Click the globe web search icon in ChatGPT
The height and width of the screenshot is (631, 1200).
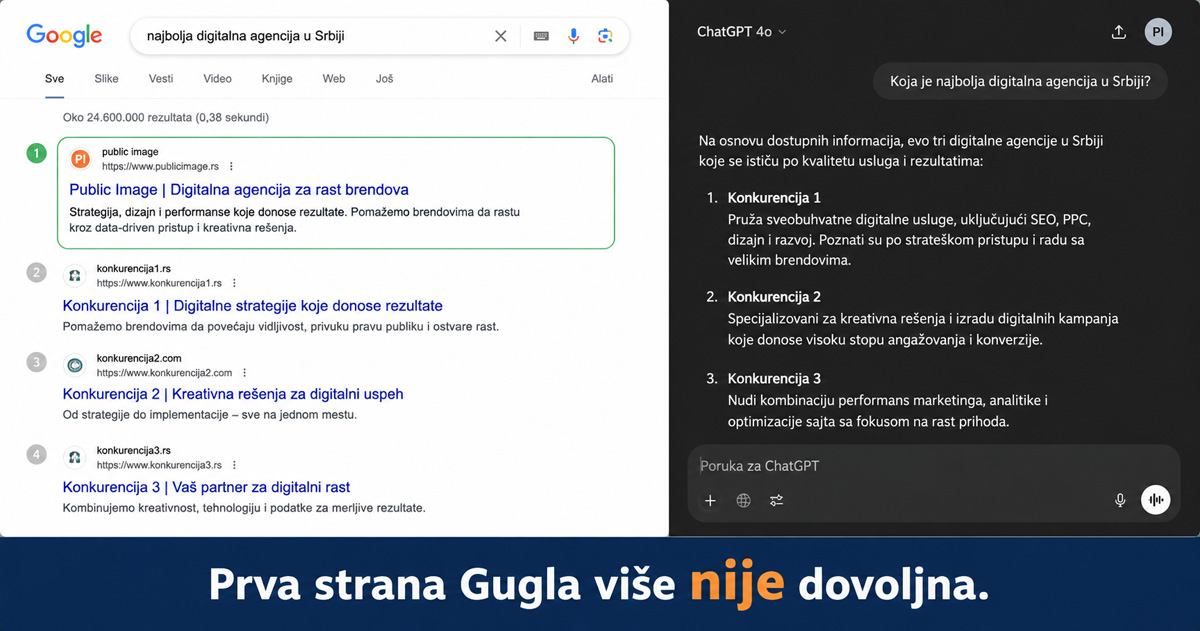743,501
